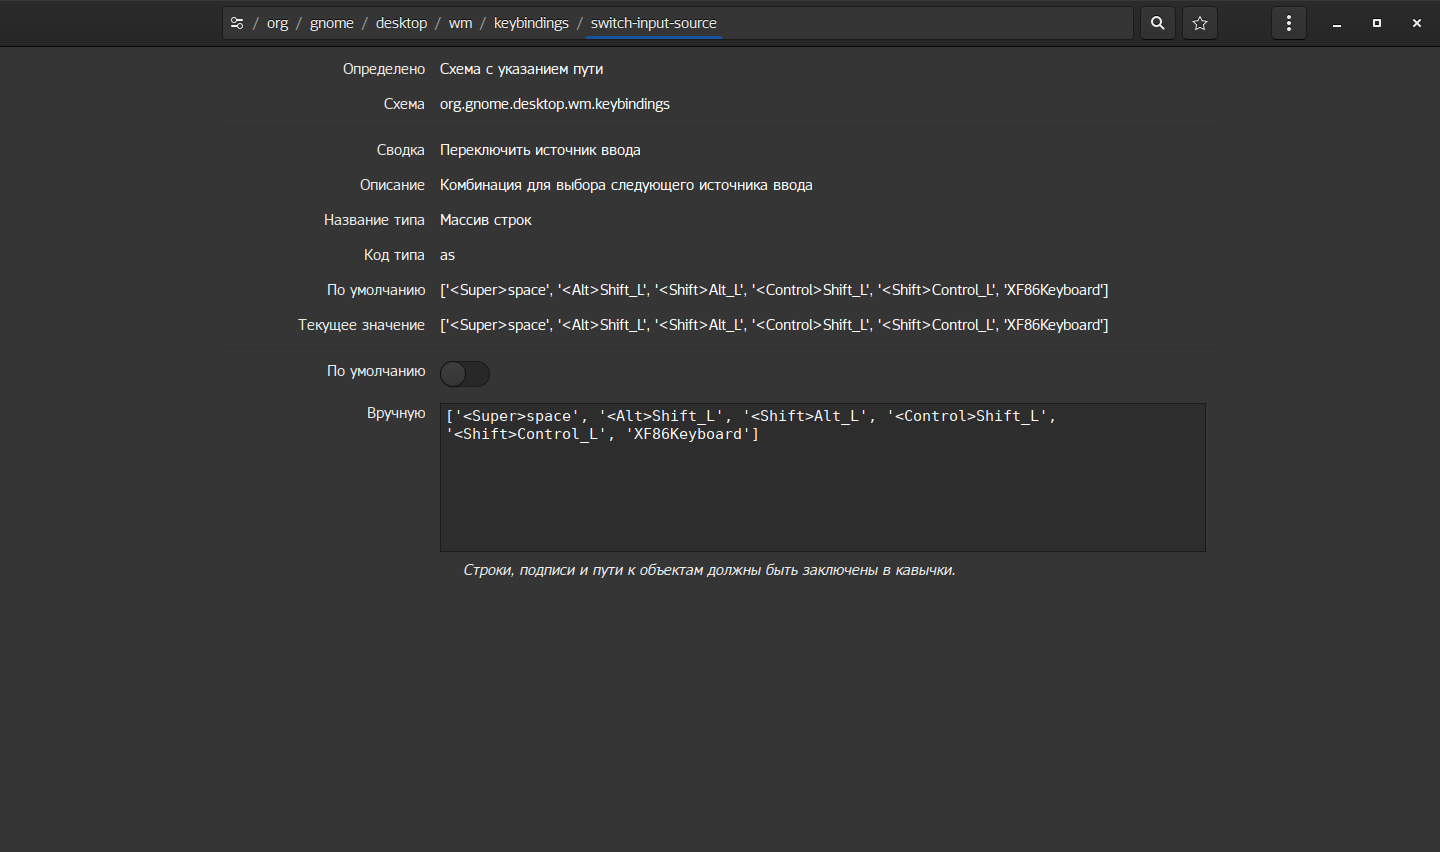Minimize the dconf editor window
Screen dimensions: 1440x852
coord(1337,23)
